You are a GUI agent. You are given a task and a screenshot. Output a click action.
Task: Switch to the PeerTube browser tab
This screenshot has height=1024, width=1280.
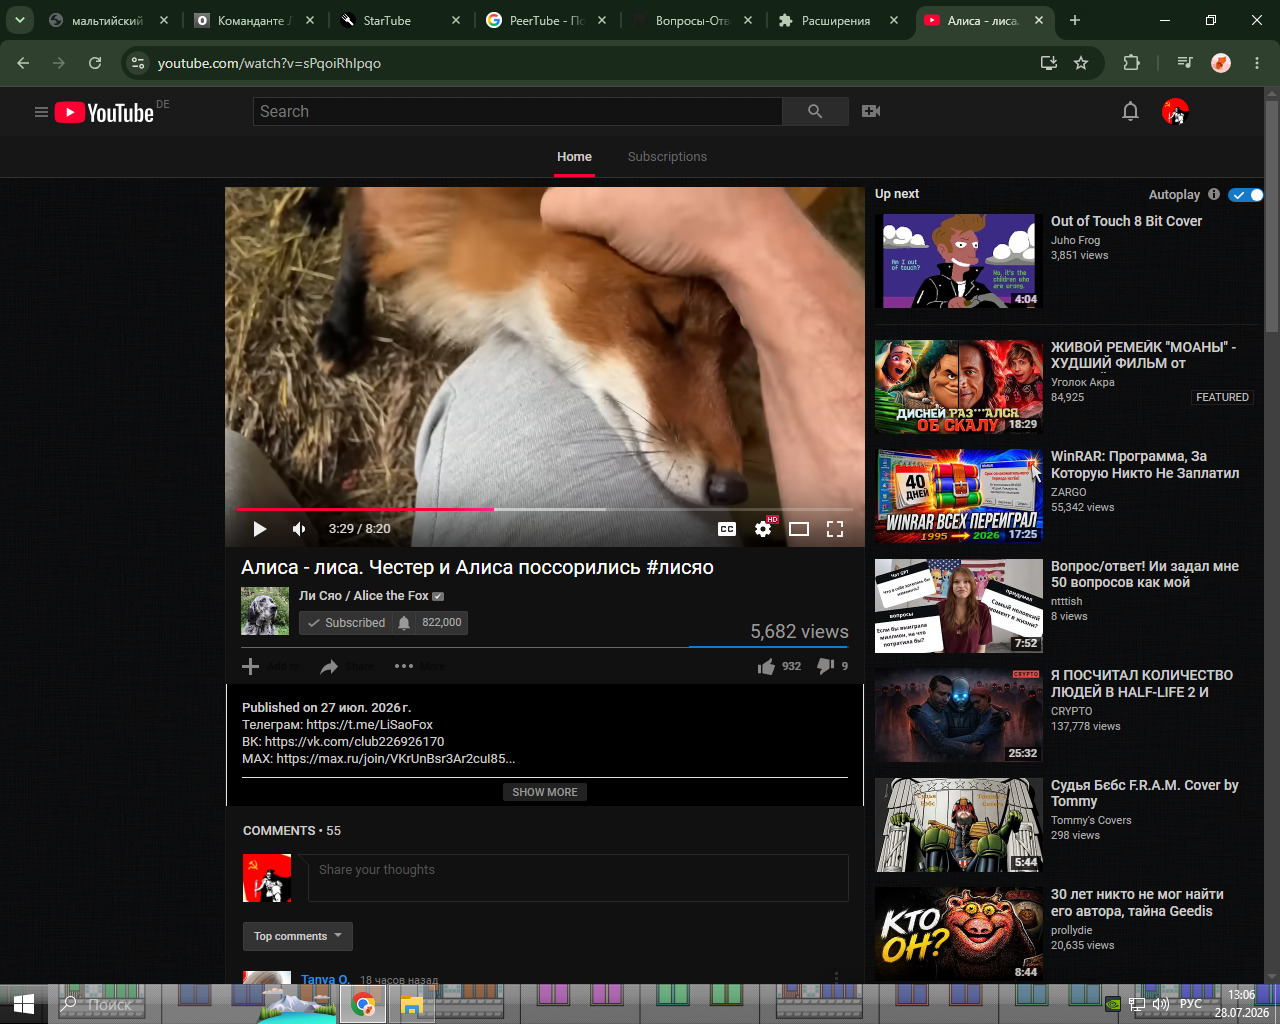point(547,20)
